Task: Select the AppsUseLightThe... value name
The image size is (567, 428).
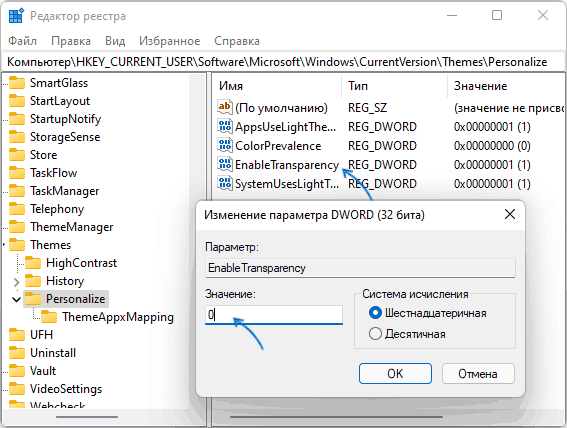Action: click(285, 127)
